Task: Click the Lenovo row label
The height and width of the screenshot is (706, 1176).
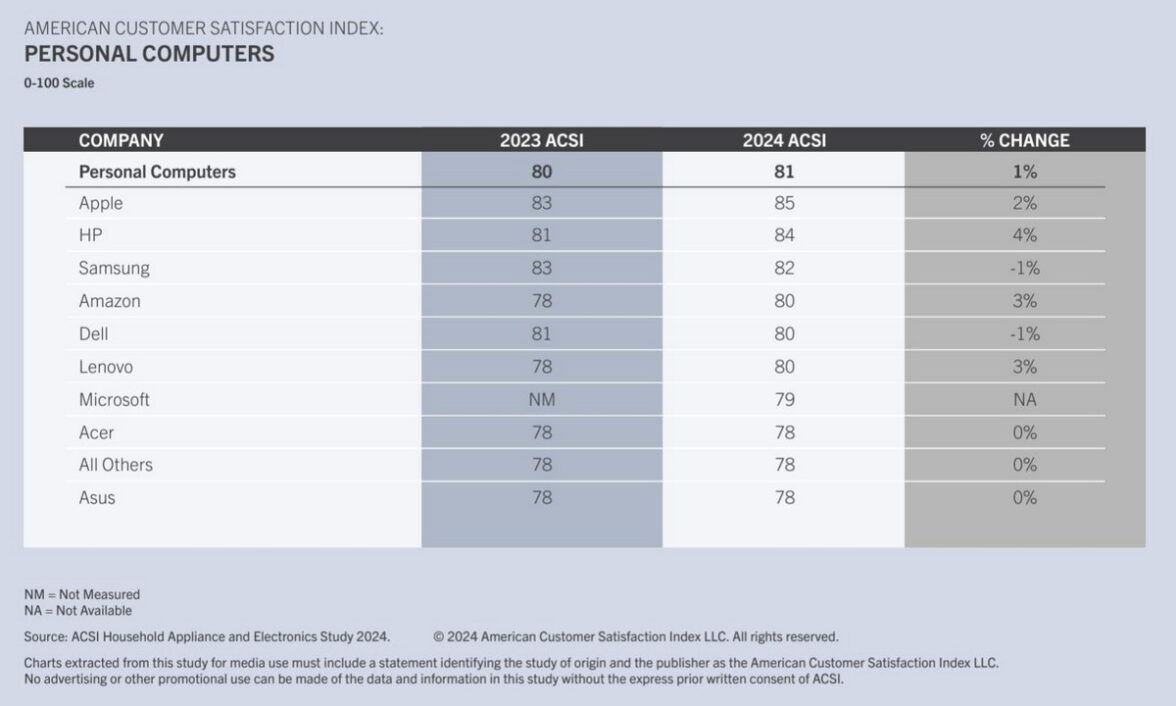Action: (106, 367)
